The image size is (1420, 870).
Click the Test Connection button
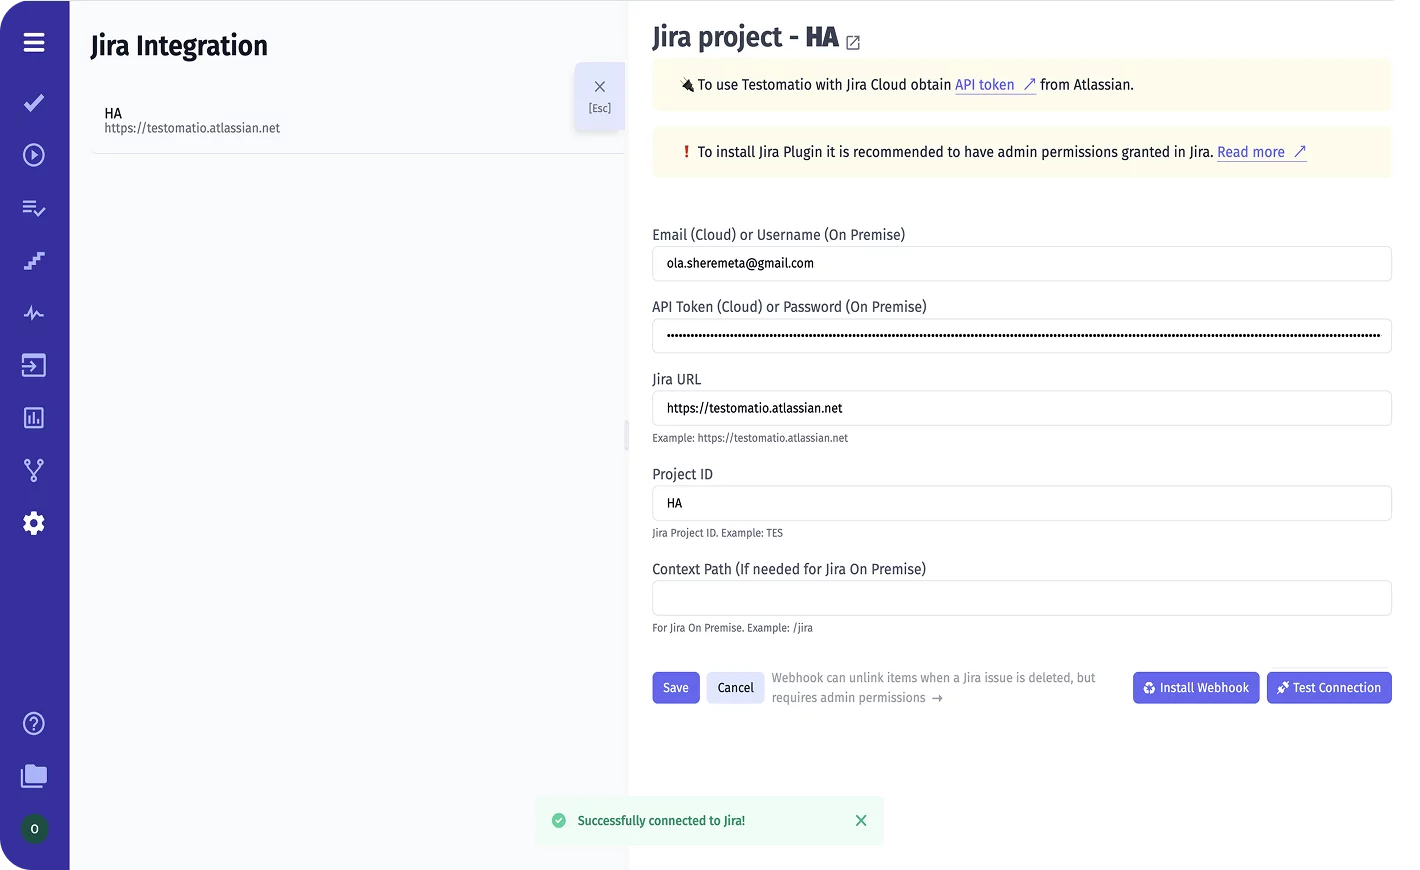[x=1329, y=688]
